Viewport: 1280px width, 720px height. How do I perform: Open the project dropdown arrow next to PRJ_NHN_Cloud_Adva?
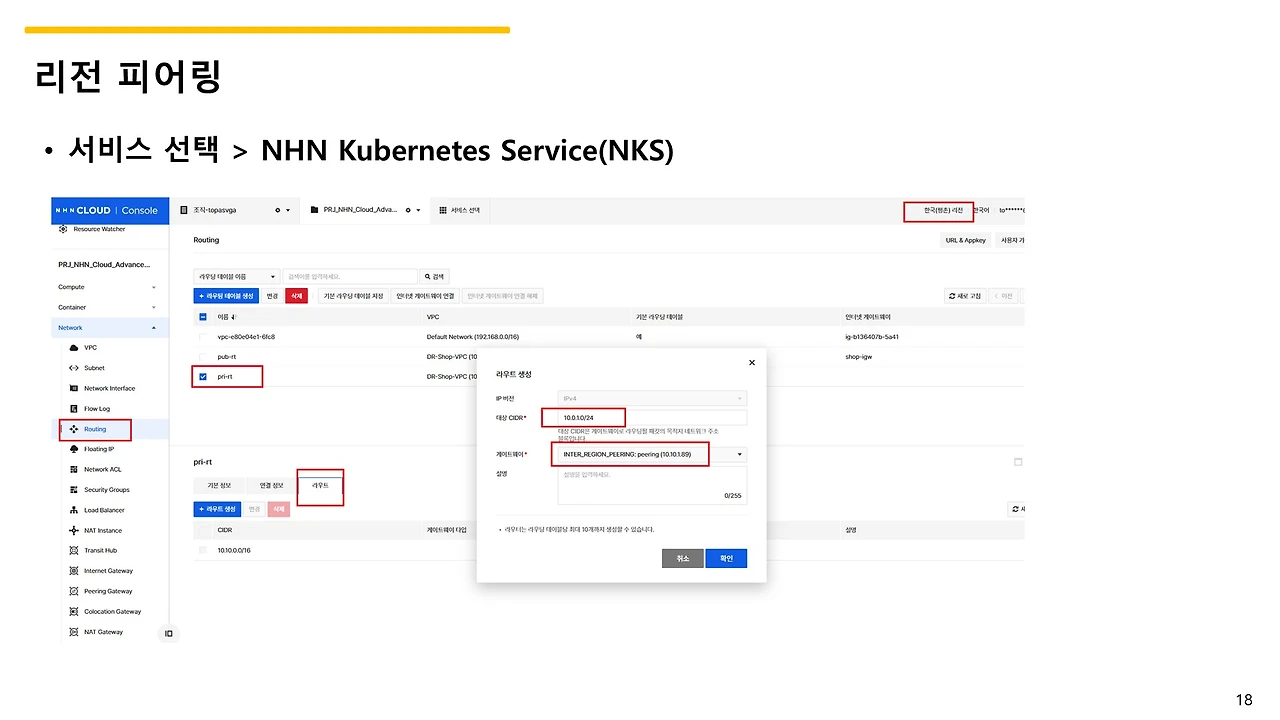[x=418, y=210]
